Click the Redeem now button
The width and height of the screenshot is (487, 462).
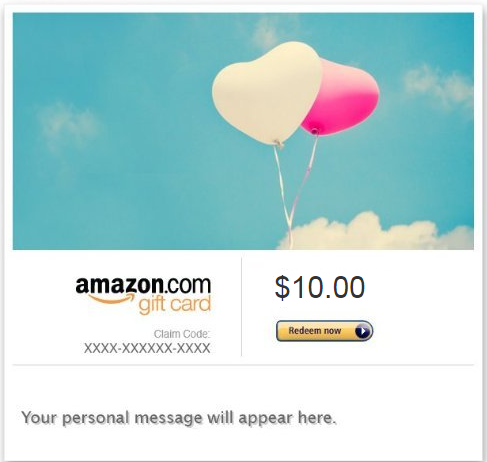click(324, 331)
